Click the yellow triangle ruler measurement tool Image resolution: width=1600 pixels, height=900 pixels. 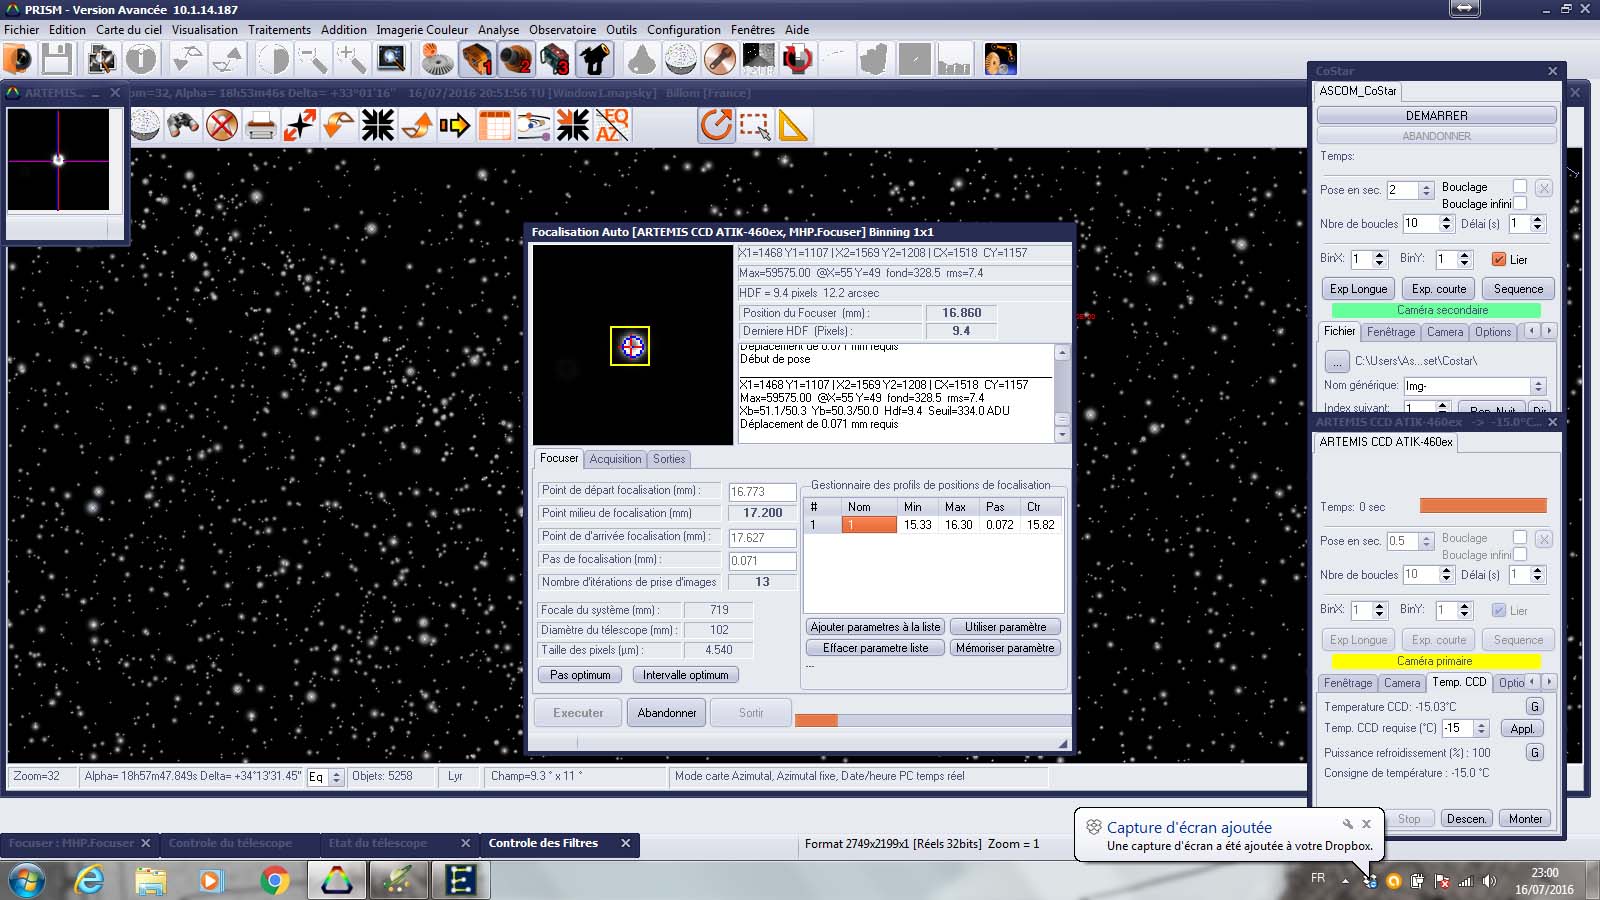coord(793,126)
